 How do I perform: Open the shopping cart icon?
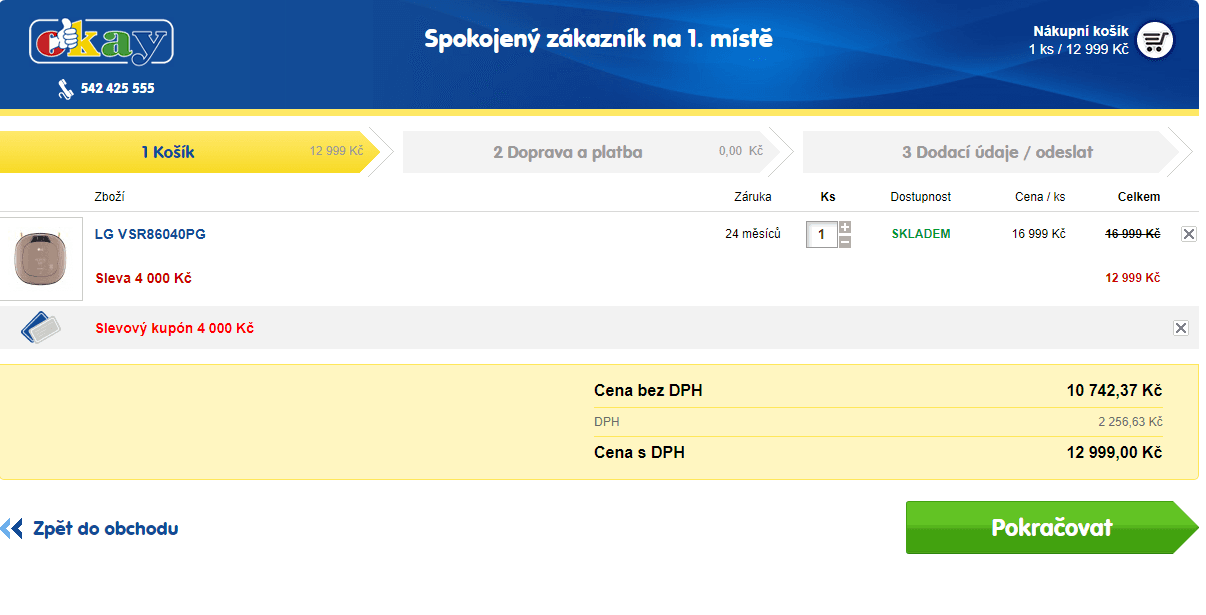tap(1155, 41)
